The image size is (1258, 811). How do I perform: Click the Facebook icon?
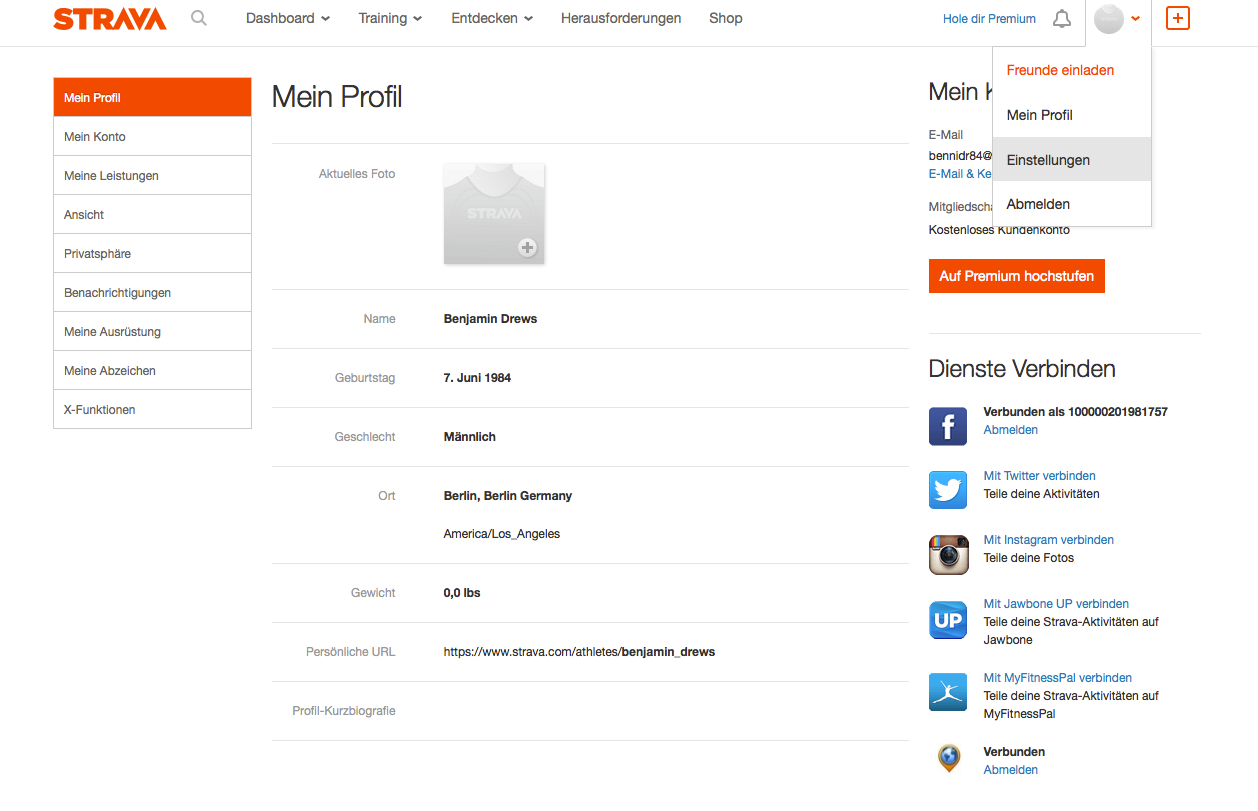pos(948,426)
